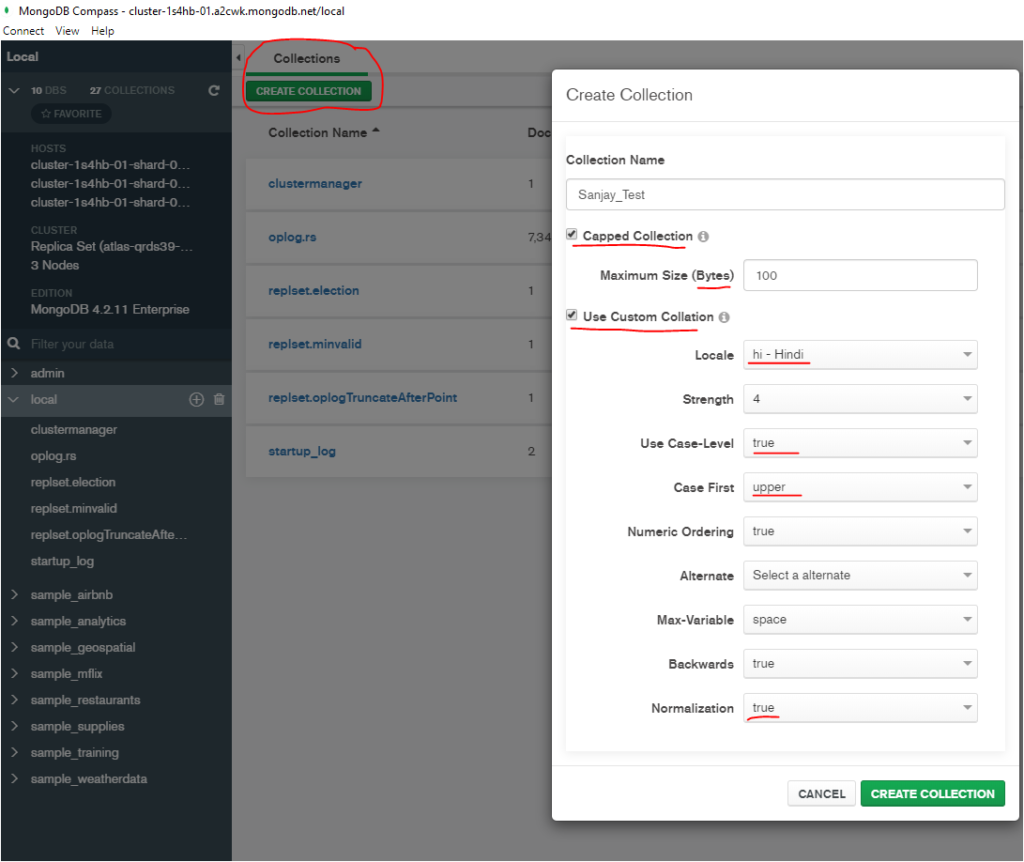This screenshot has height=862, width=1024.
Task: Click the 3 Nodes text in sidebar
Action: [x=55, y=266]
